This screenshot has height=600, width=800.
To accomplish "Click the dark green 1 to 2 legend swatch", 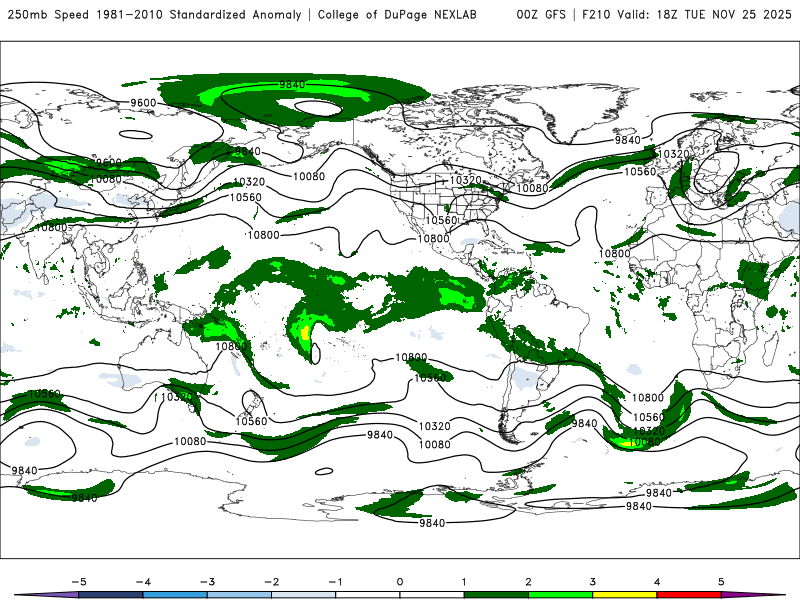I will pyautogui.click(x=496, y=595).
